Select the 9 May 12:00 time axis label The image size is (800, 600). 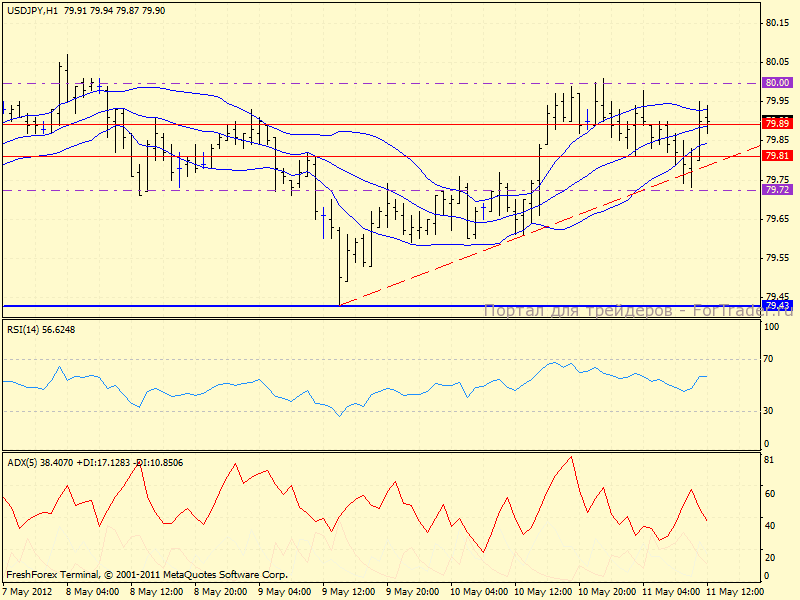[347, 591]
